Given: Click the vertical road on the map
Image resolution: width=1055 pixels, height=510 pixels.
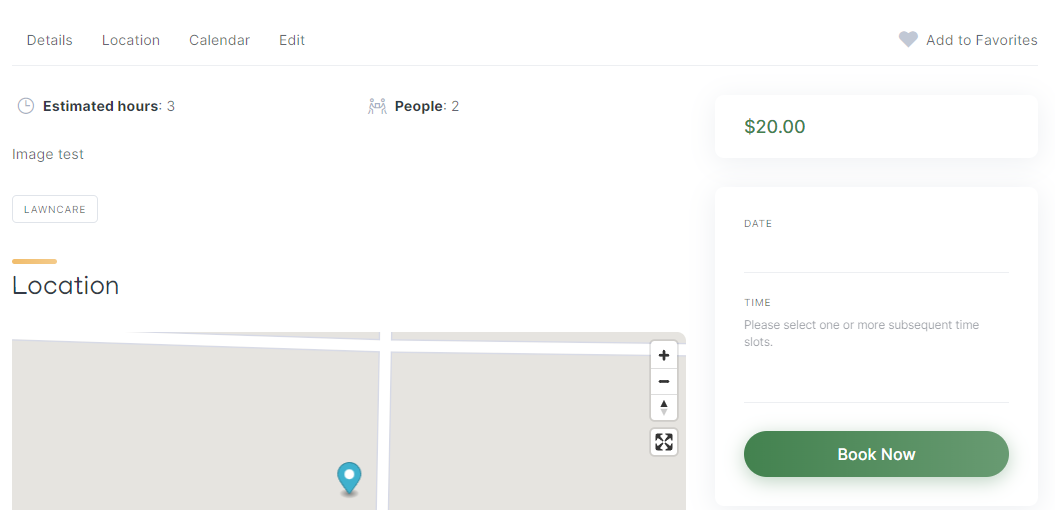Looking at the screenshot, I should (384, 421).
